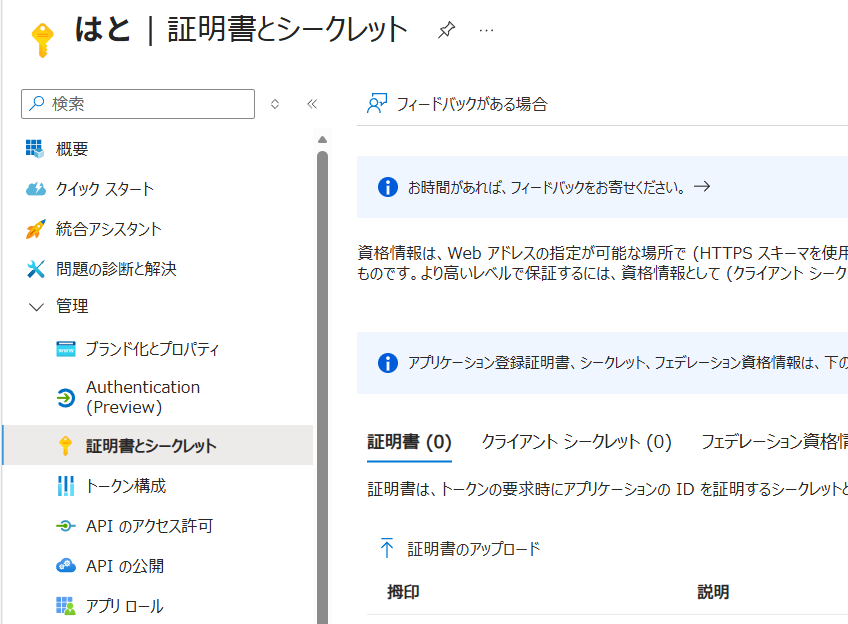Viewport: 848px width, 624px height.
Task: Click the upload arrow icon
Action: (x=387, y=548)
